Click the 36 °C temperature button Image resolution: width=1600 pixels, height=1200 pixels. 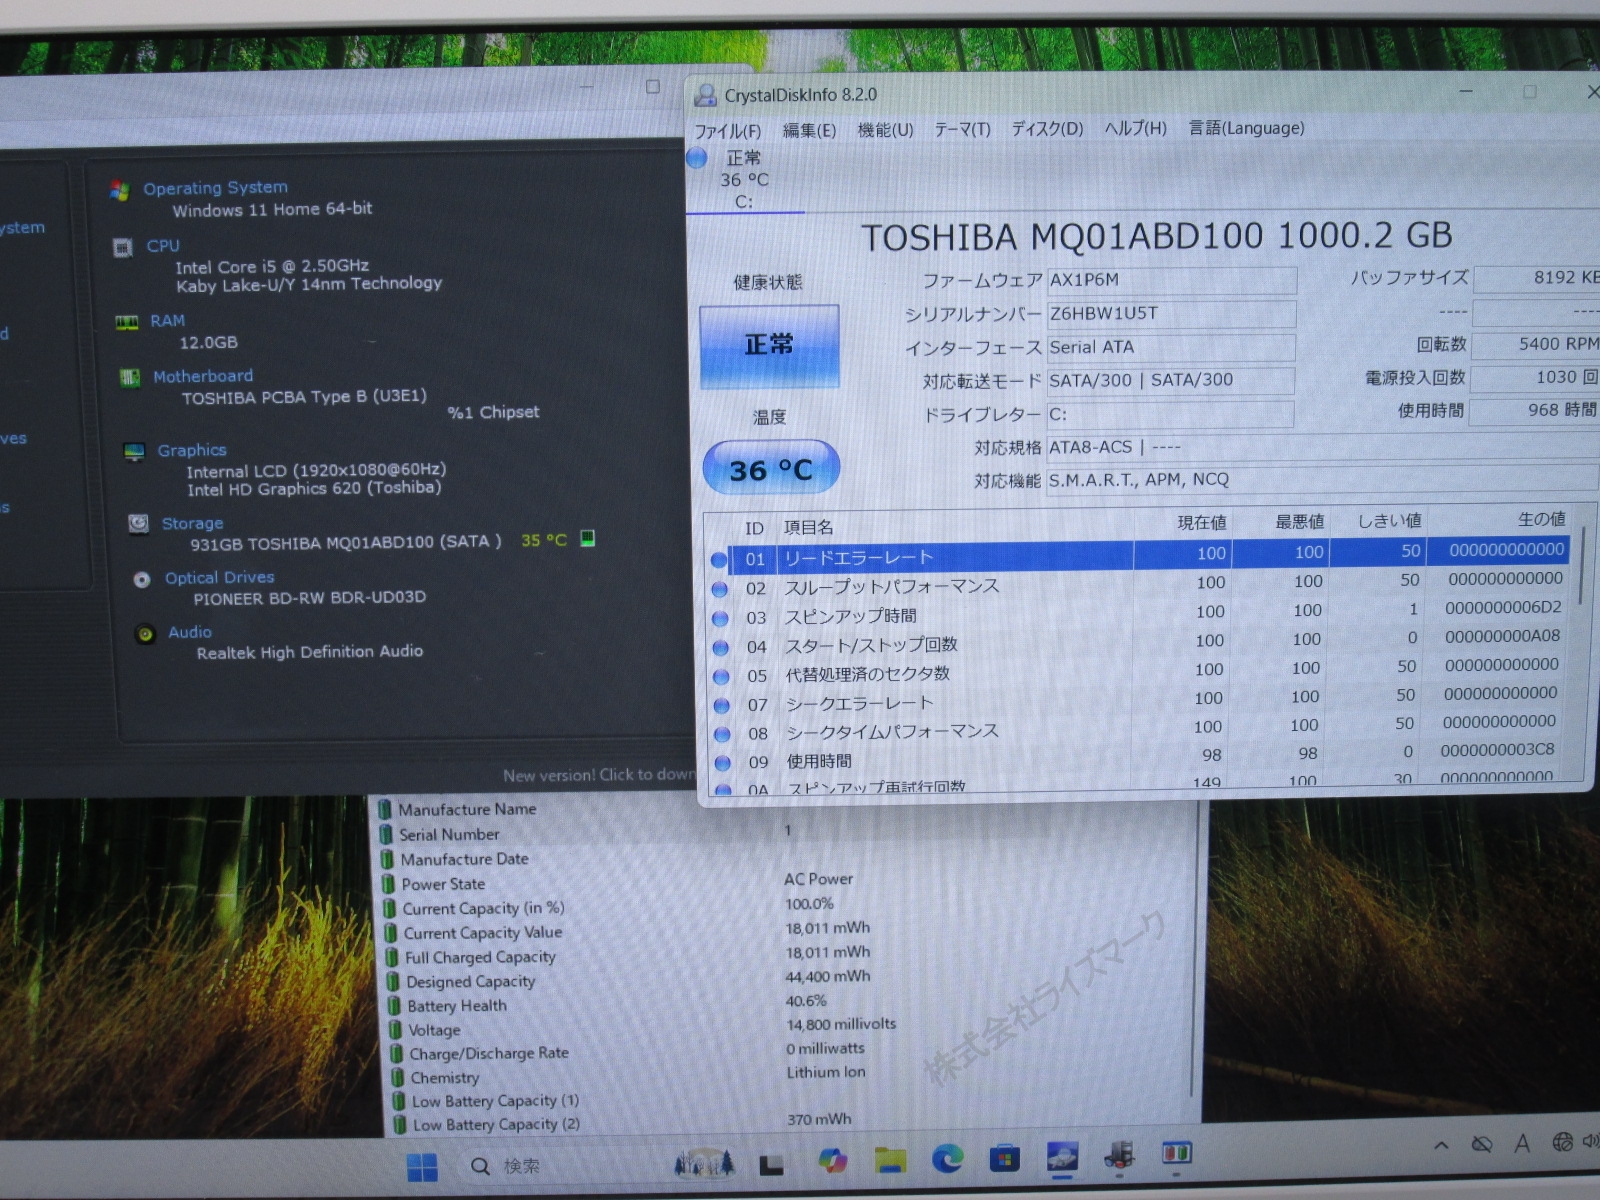pyautogui.click(x=770, y=469)
